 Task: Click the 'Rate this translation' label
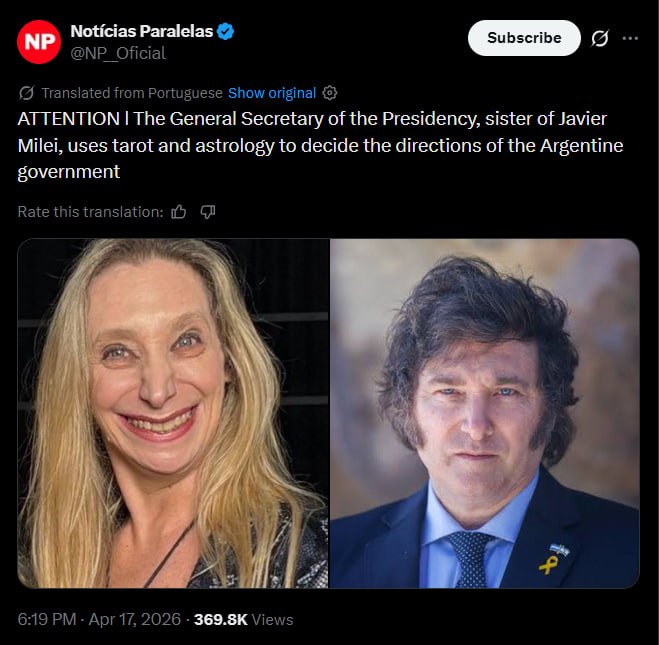click(90, 212)
